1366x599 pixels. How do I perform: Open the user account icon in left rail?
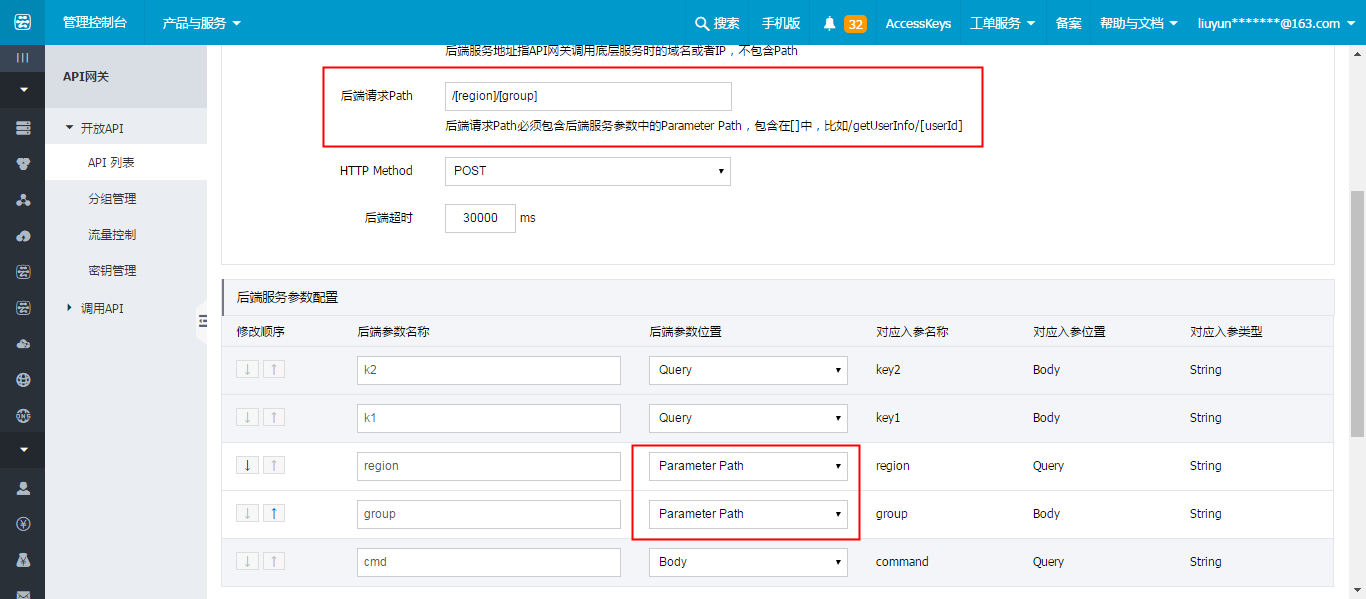coord(22,488)
